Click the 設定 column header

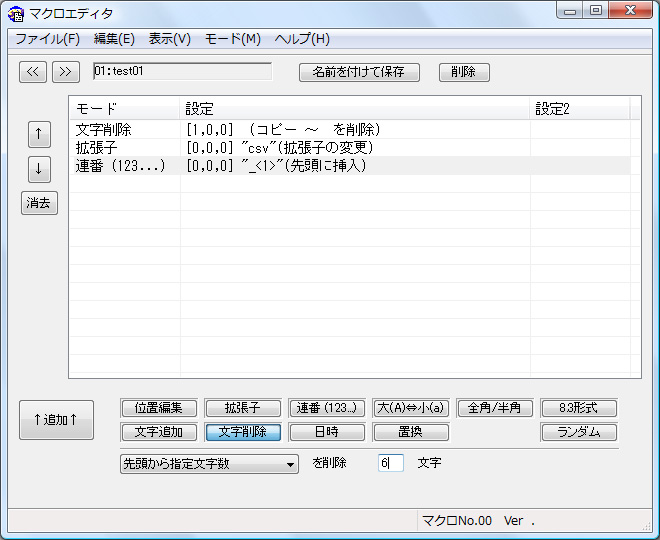[x=354, y=109]
